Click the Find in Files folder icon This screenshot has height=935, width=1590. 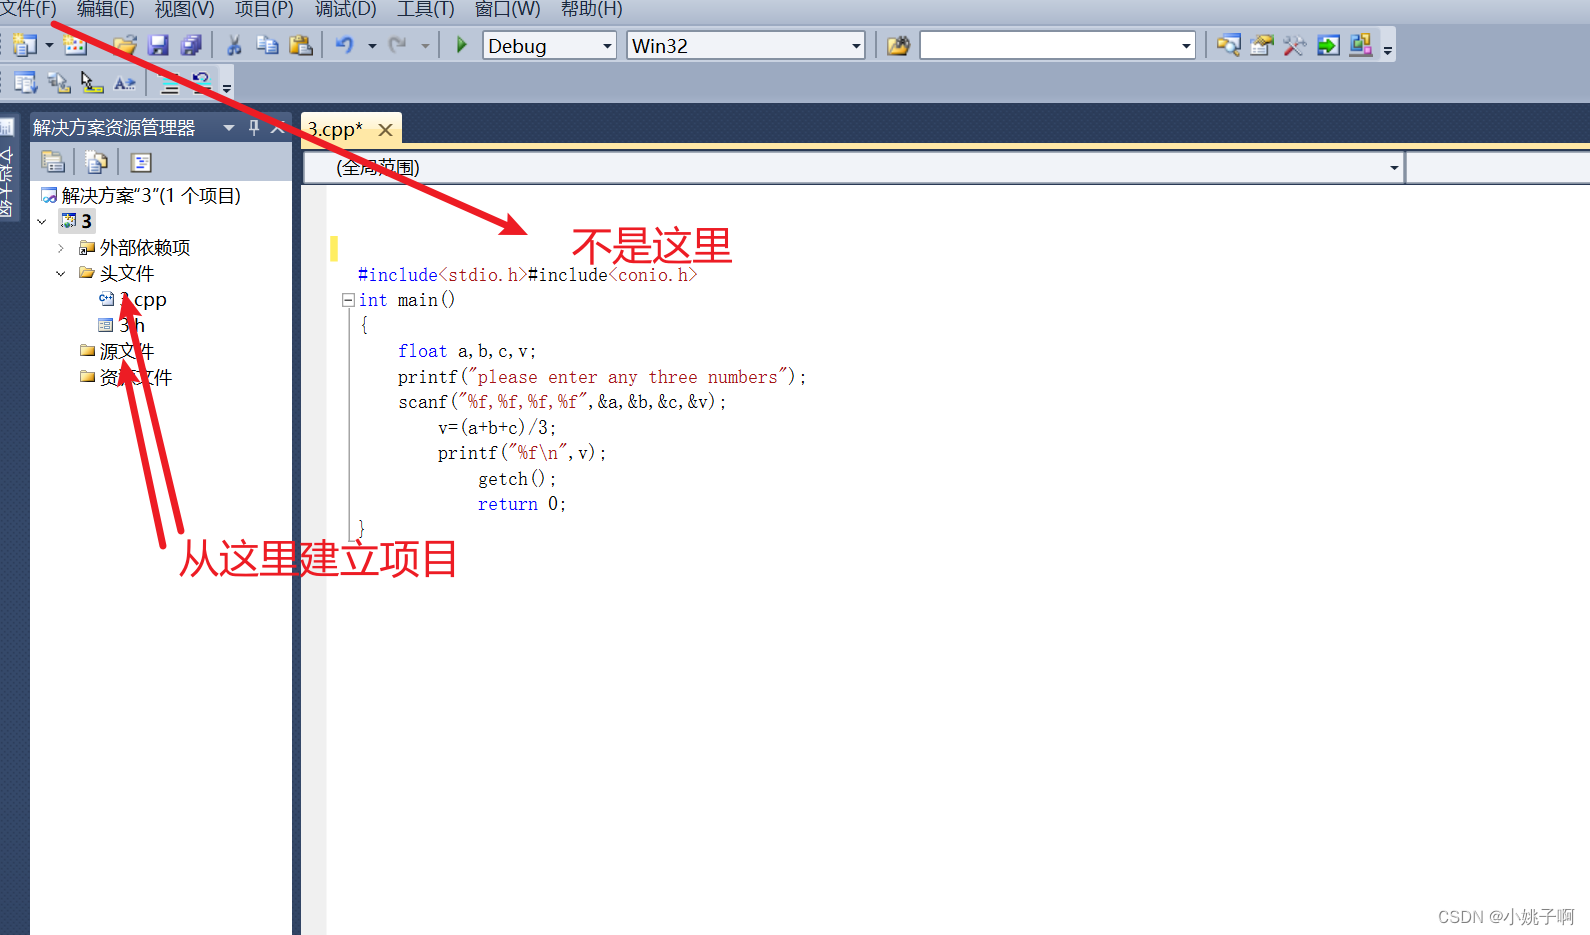click(898, 46)
